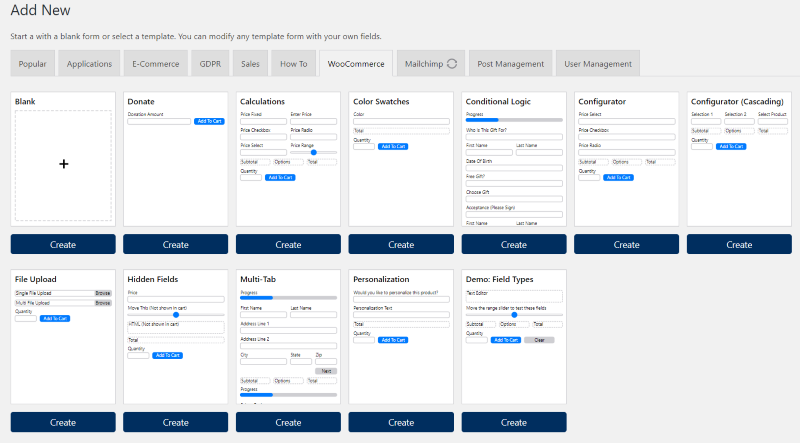Image resolution: width=800 pixels, height=443 pixels.
Task: Select the Calculations template preview
Action: tap(288, 159)
